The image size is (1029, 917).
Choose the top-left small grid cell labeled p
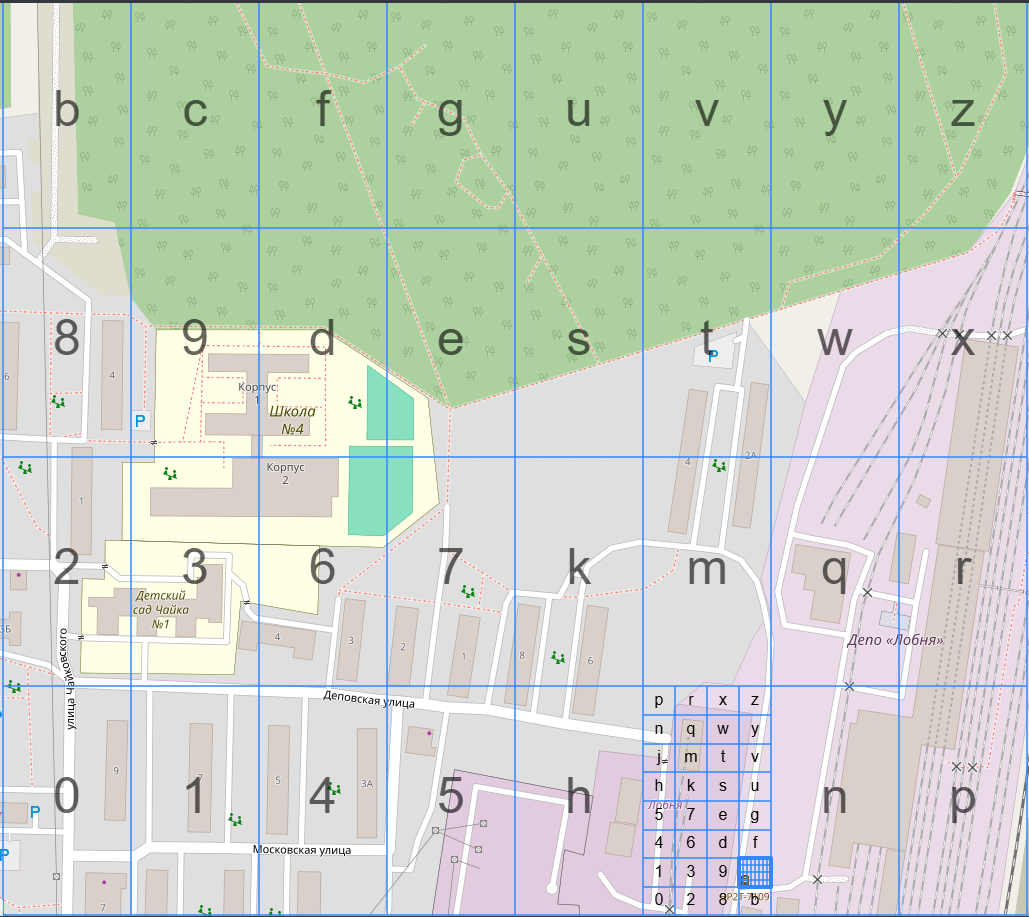click(x=658, y=700)
